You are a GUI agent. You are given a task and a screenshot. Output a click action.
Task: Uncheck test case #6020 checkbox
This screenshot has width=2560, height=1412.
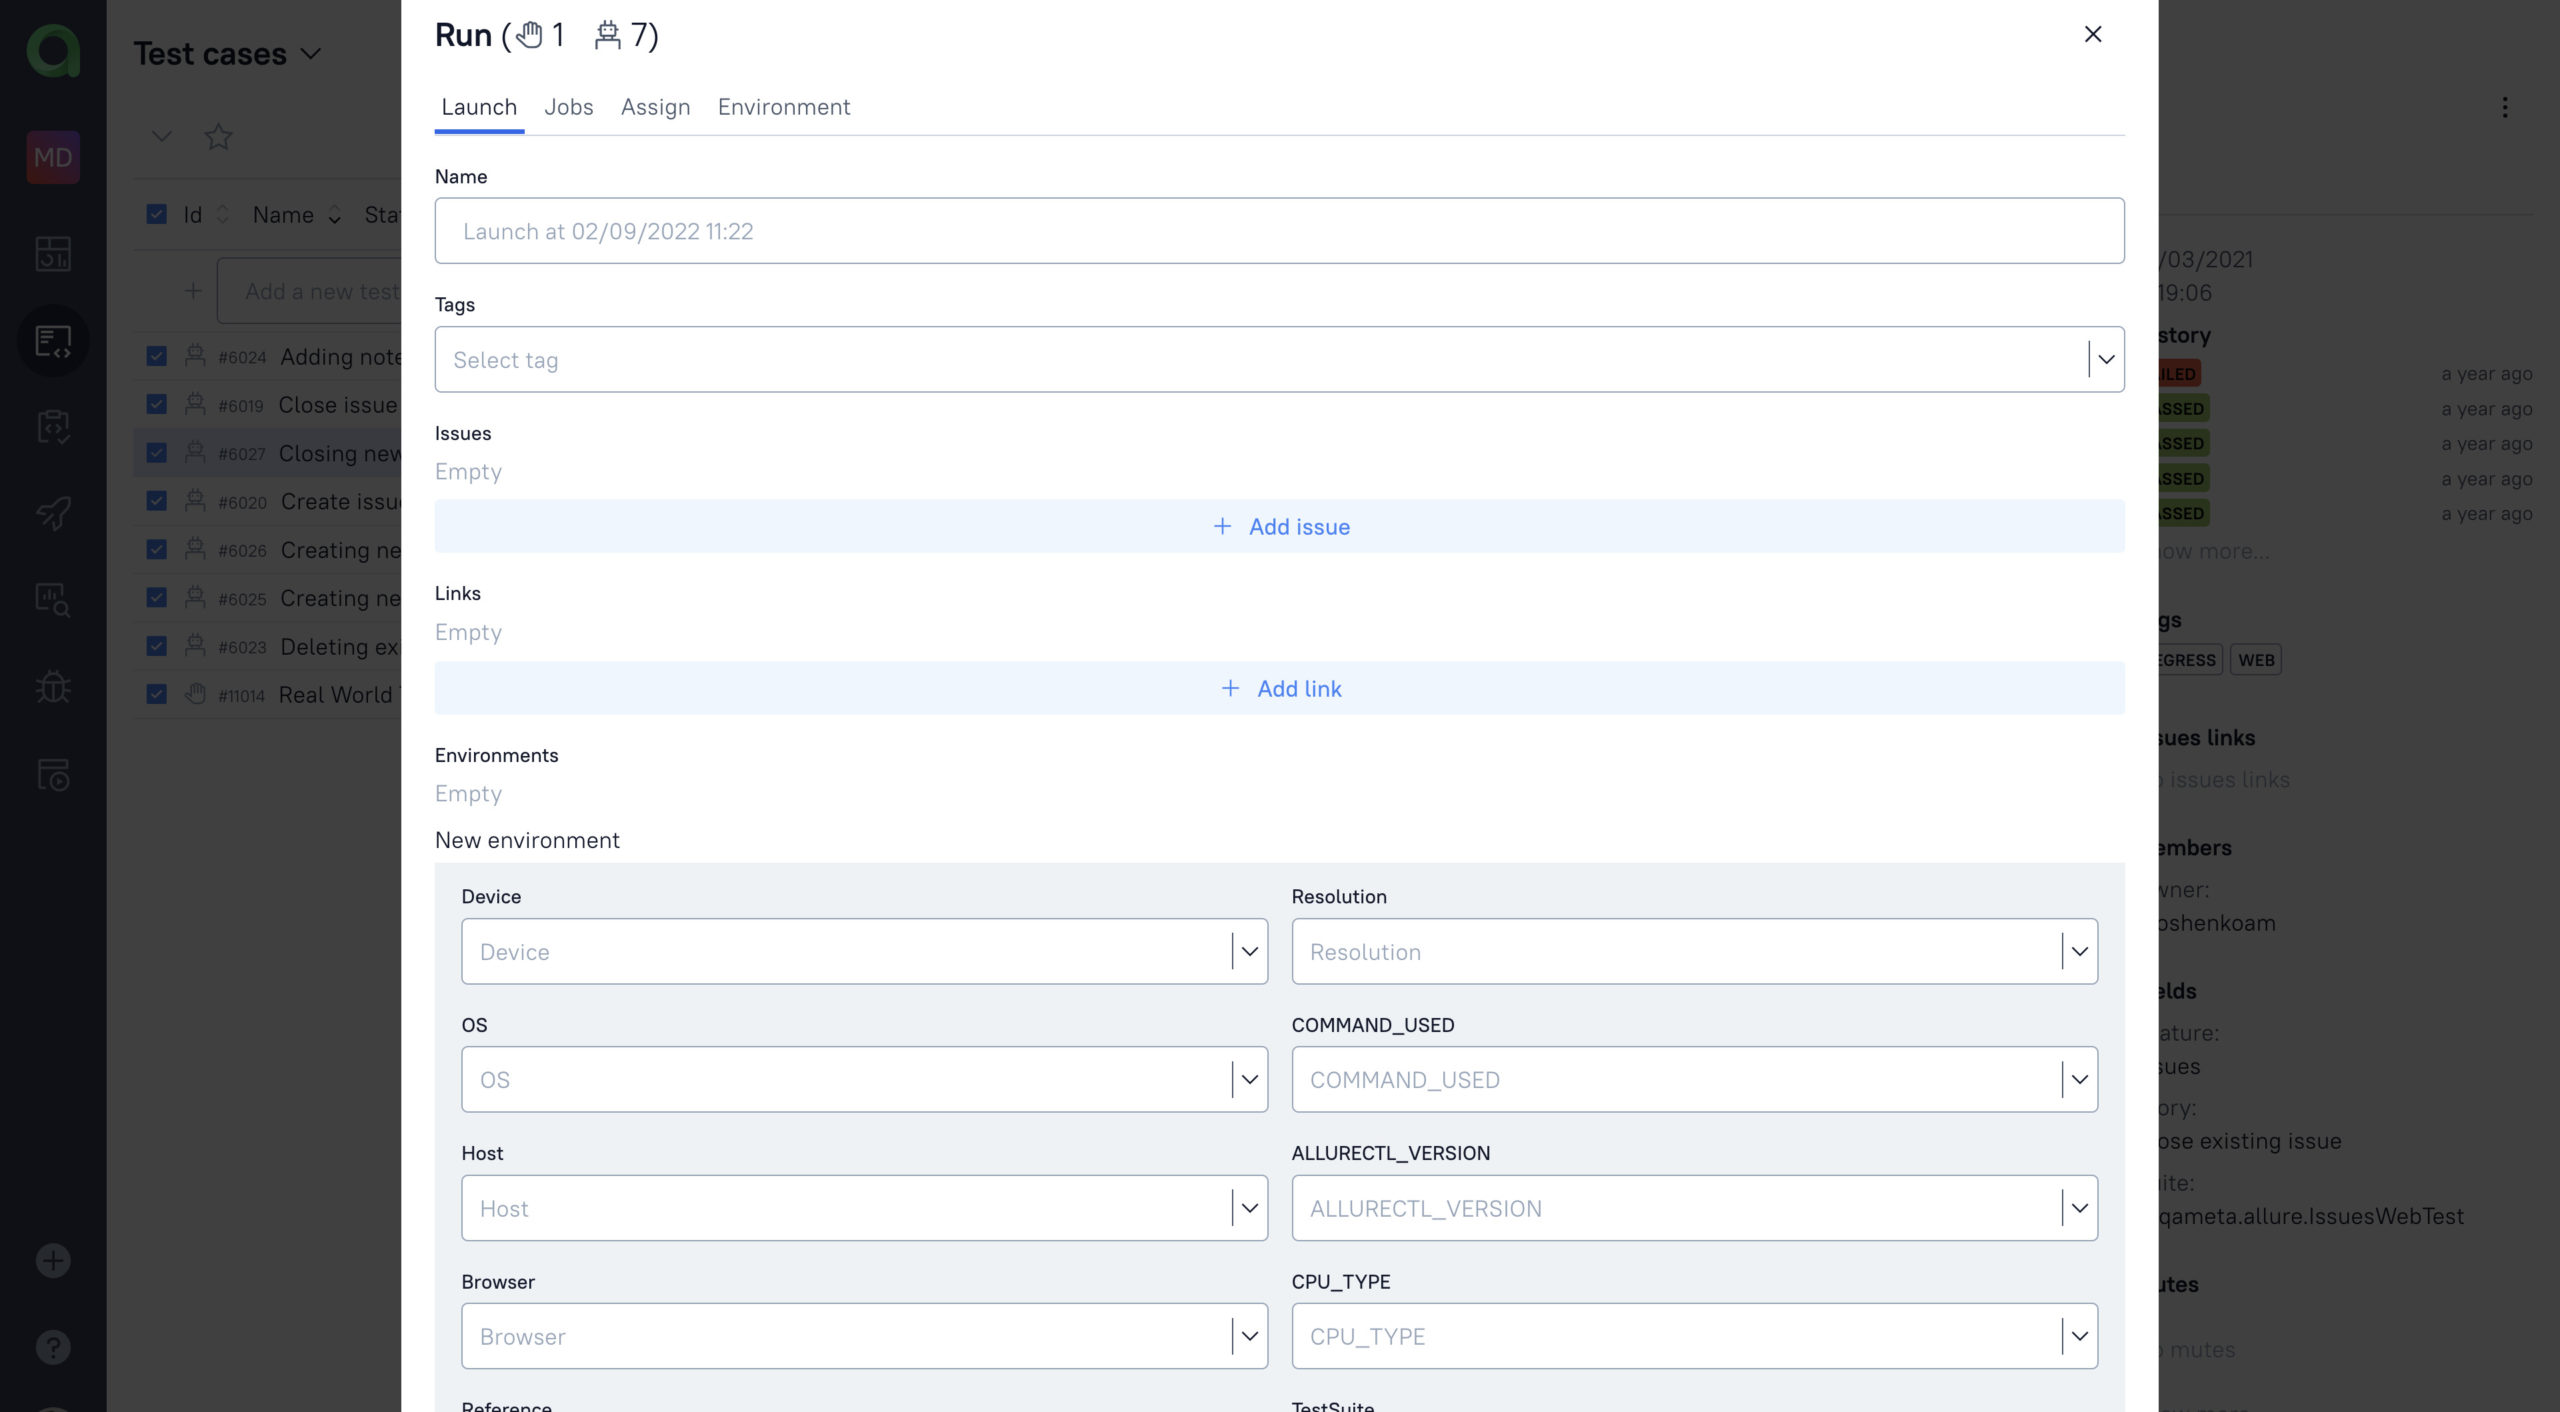[x=156, y=501]
